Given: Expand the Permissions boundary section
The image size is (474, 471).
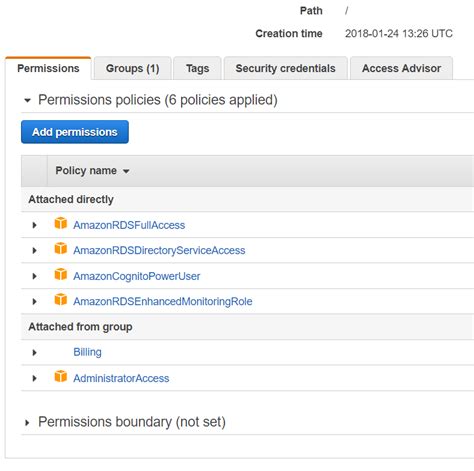Looking at the screenshot, I should [27, 423].
